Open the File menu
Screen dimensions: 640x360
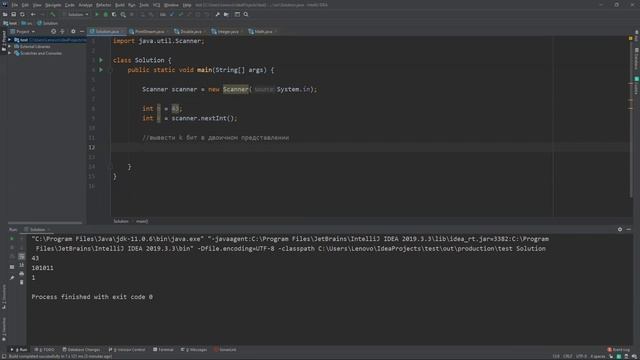(x=15, y=5)
